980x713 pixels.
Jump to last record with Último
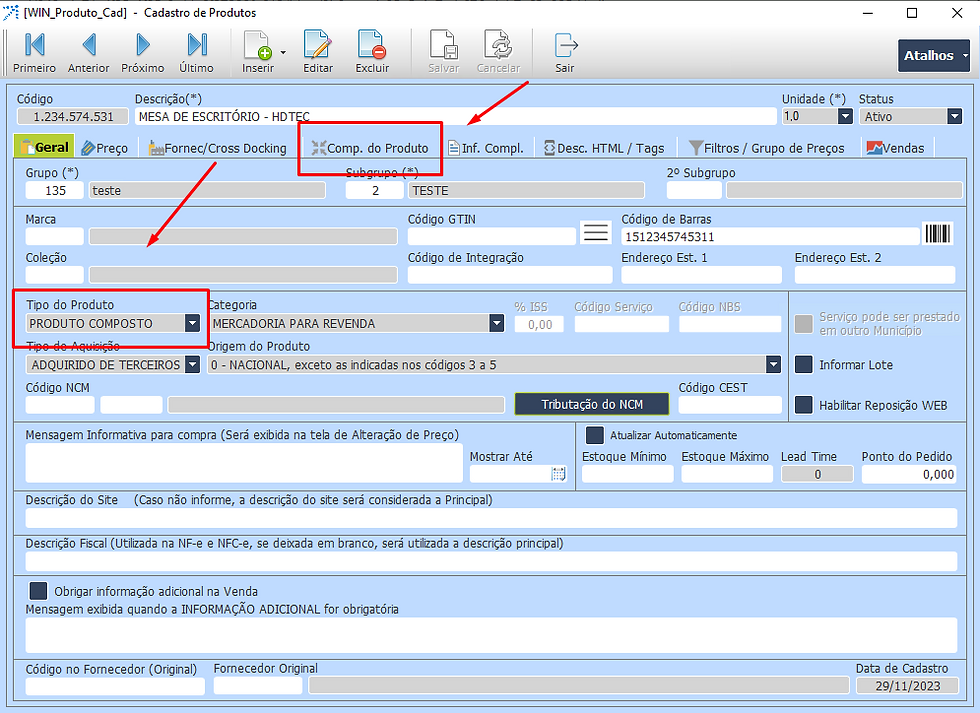click(196, 52)
